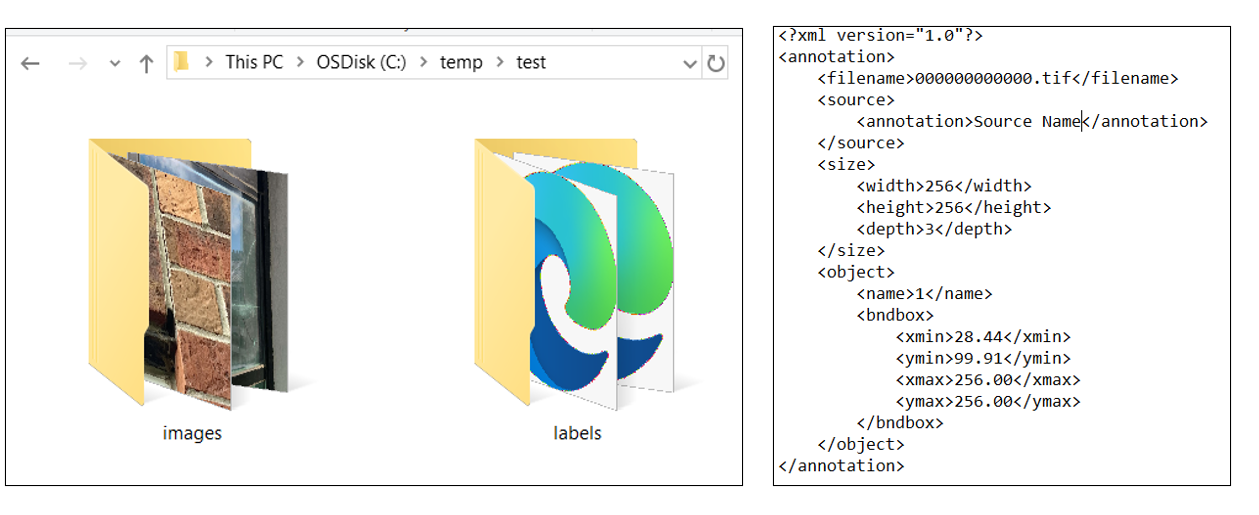Click the opening object tag

click(856, 272)
